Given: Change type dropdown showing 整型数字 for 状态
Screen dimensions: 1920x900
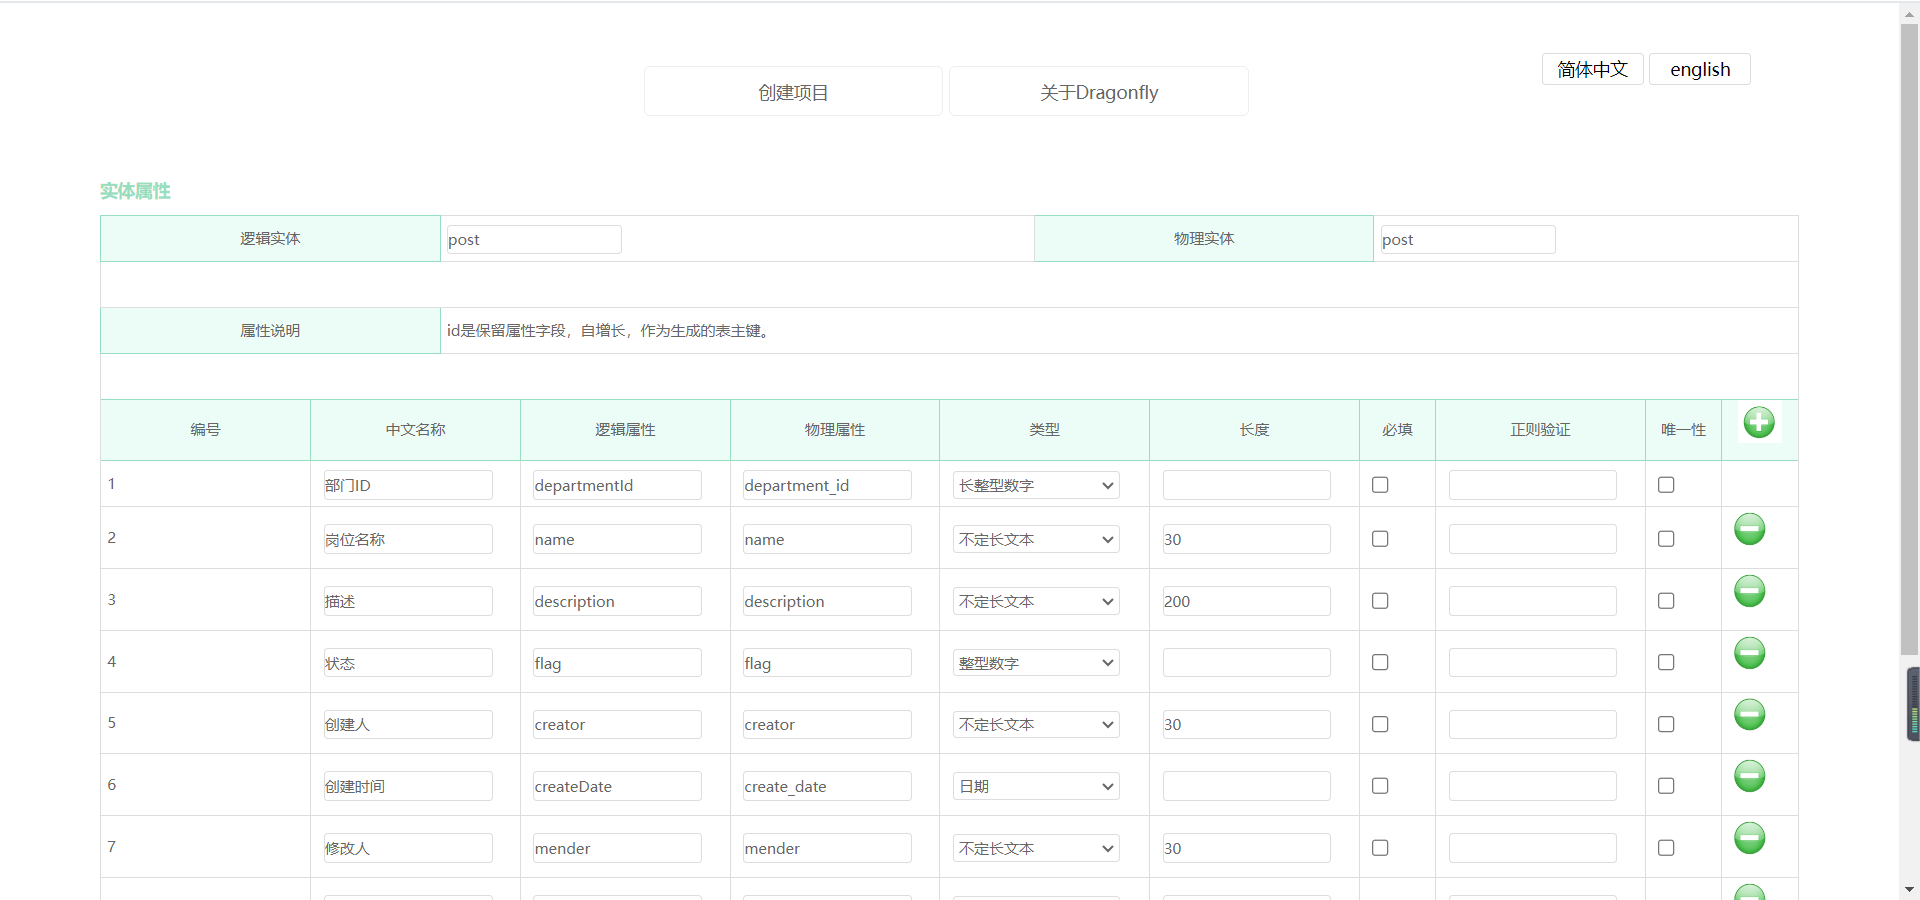Looking at the screenshot, I should (1036, 663).
